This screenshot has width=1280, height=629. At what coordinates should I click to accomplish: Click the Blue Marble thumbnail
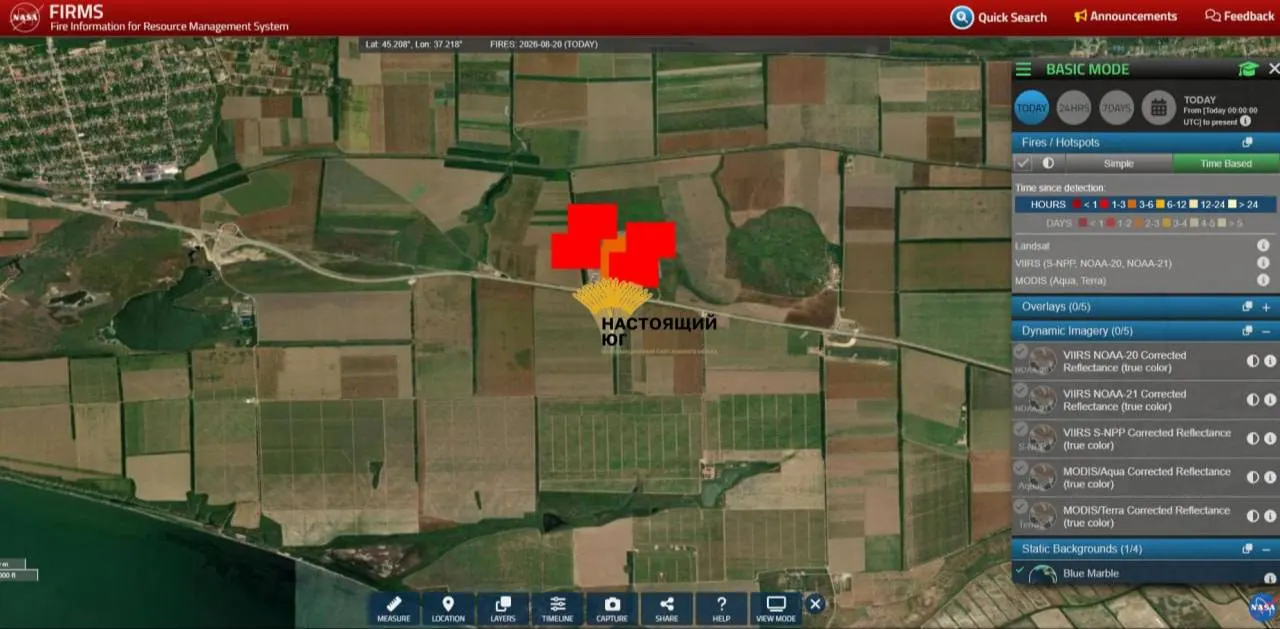[1043, 574]
